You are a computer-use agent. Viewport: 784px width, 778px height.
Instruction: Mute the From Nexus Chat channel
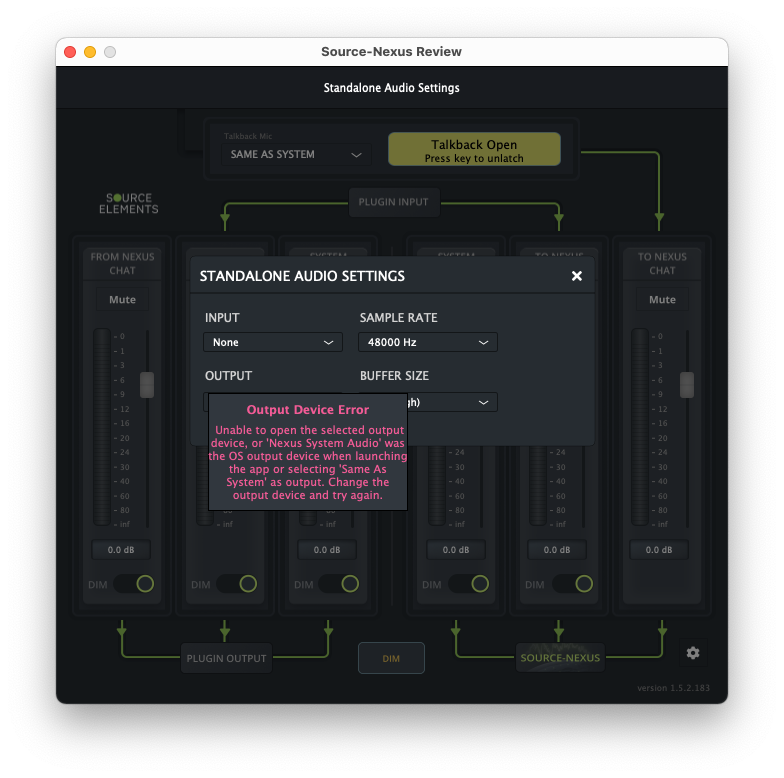point(122,300)
